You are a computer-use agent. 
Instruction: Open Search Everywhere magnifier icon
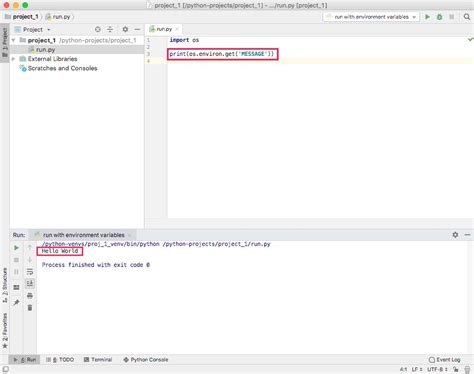467,17
